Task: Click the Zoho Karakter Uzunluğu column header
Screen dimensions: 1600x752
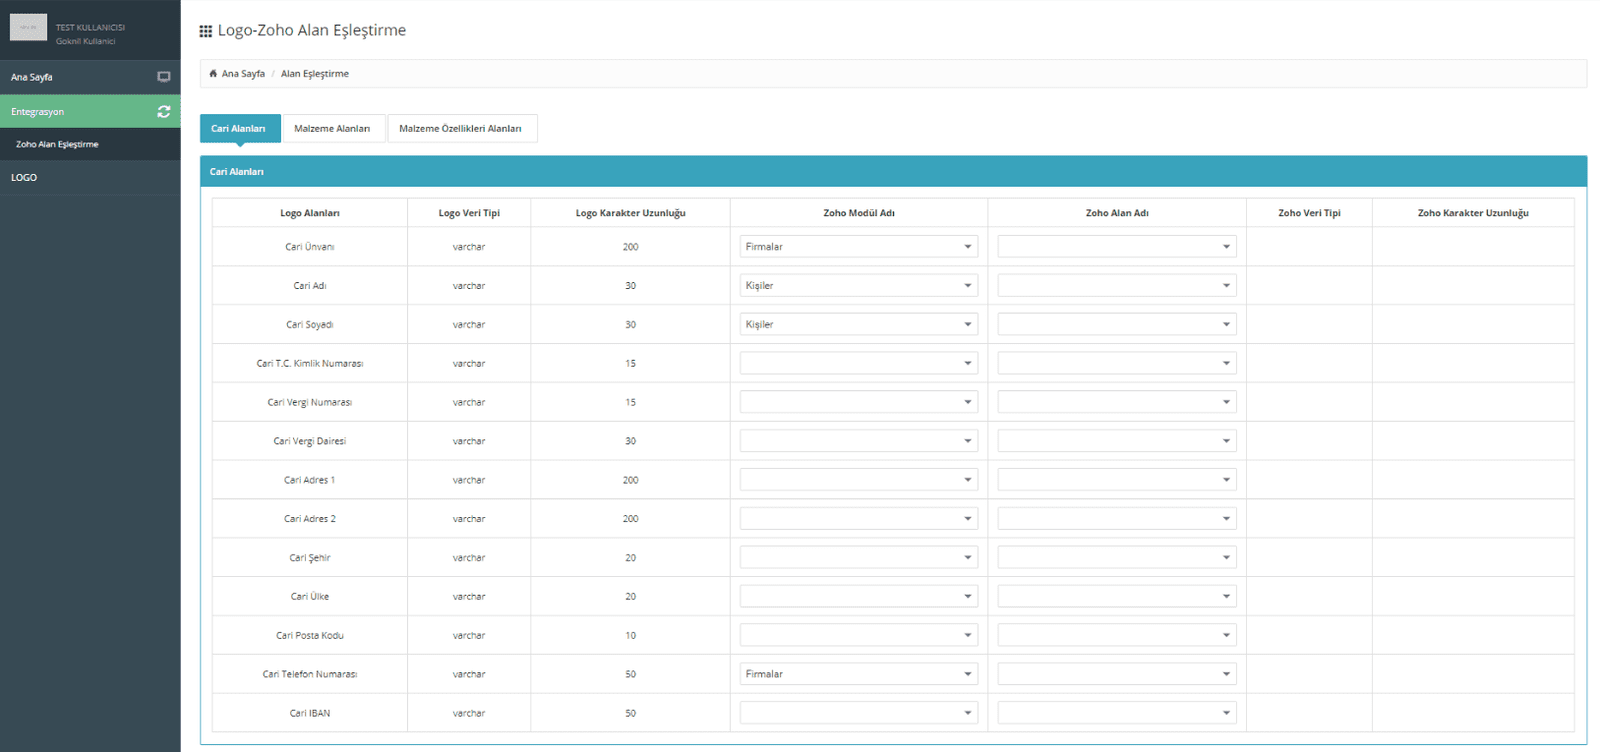Action: (1473, 213)
